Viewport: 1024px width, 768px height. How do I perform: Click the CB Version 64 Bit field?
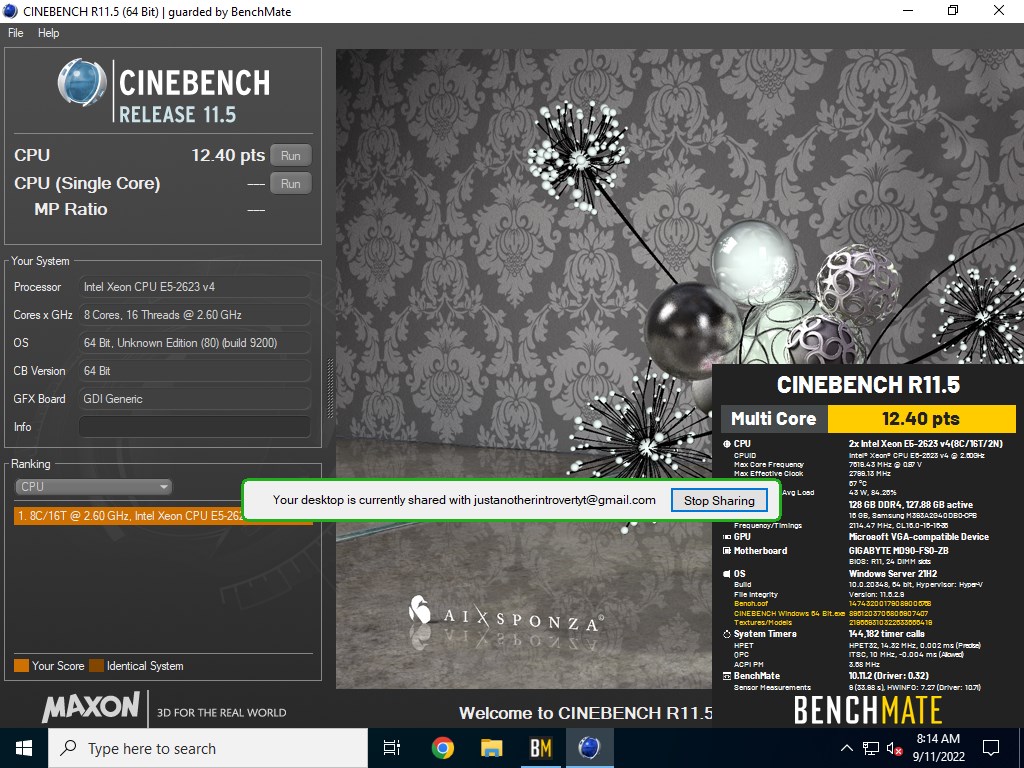coord(195,371)
